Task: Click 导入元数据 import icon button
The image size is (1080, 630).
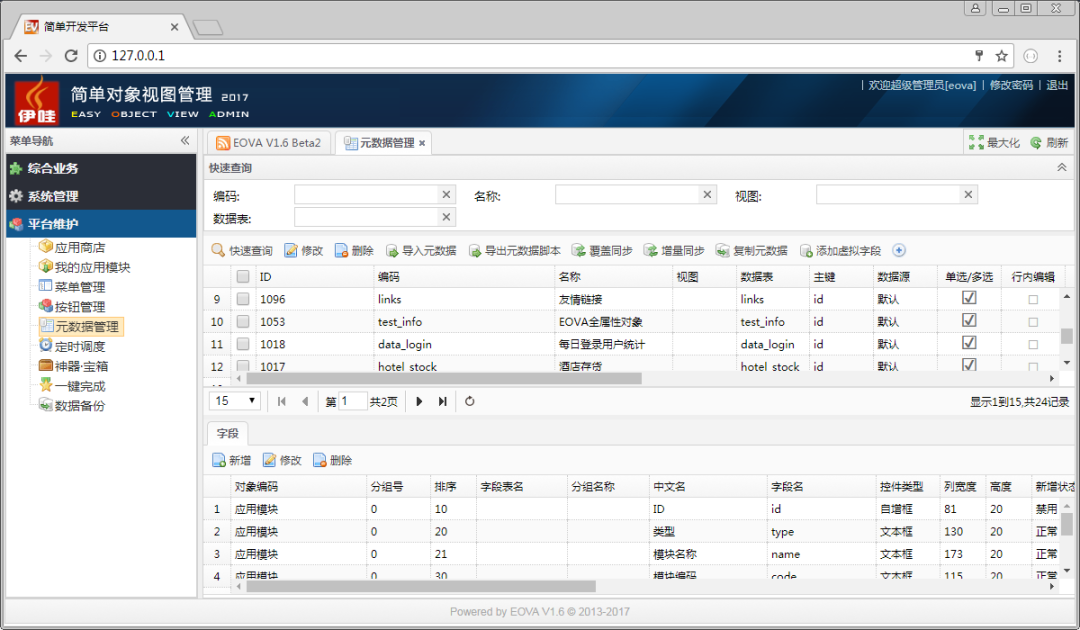Action: point(421,251)
